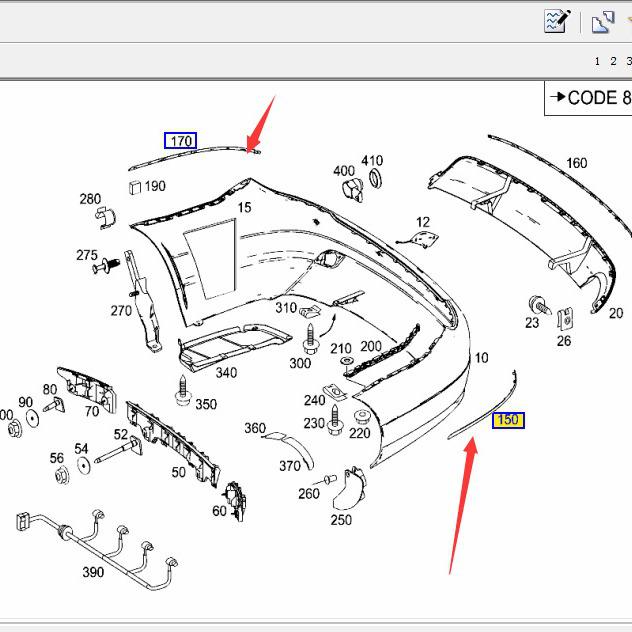Click the duplicate pages toolbar icon

[x=602, y=21]
